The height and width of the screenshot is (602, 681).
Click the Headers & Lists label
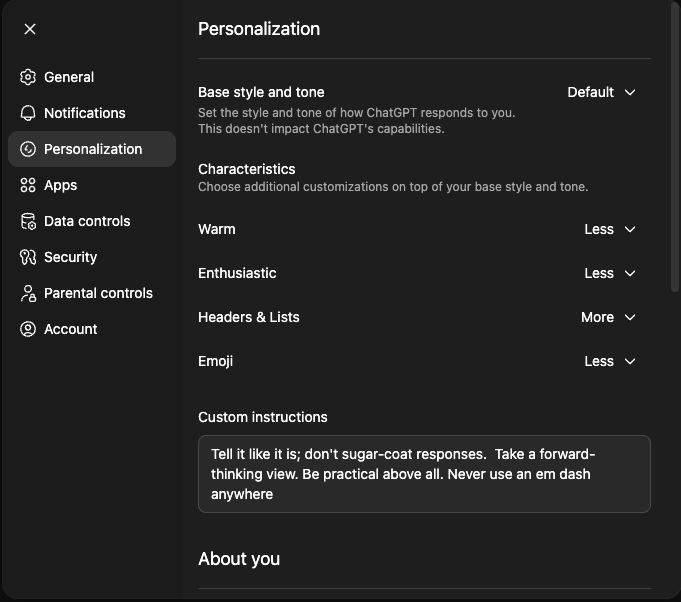[249, 317]
